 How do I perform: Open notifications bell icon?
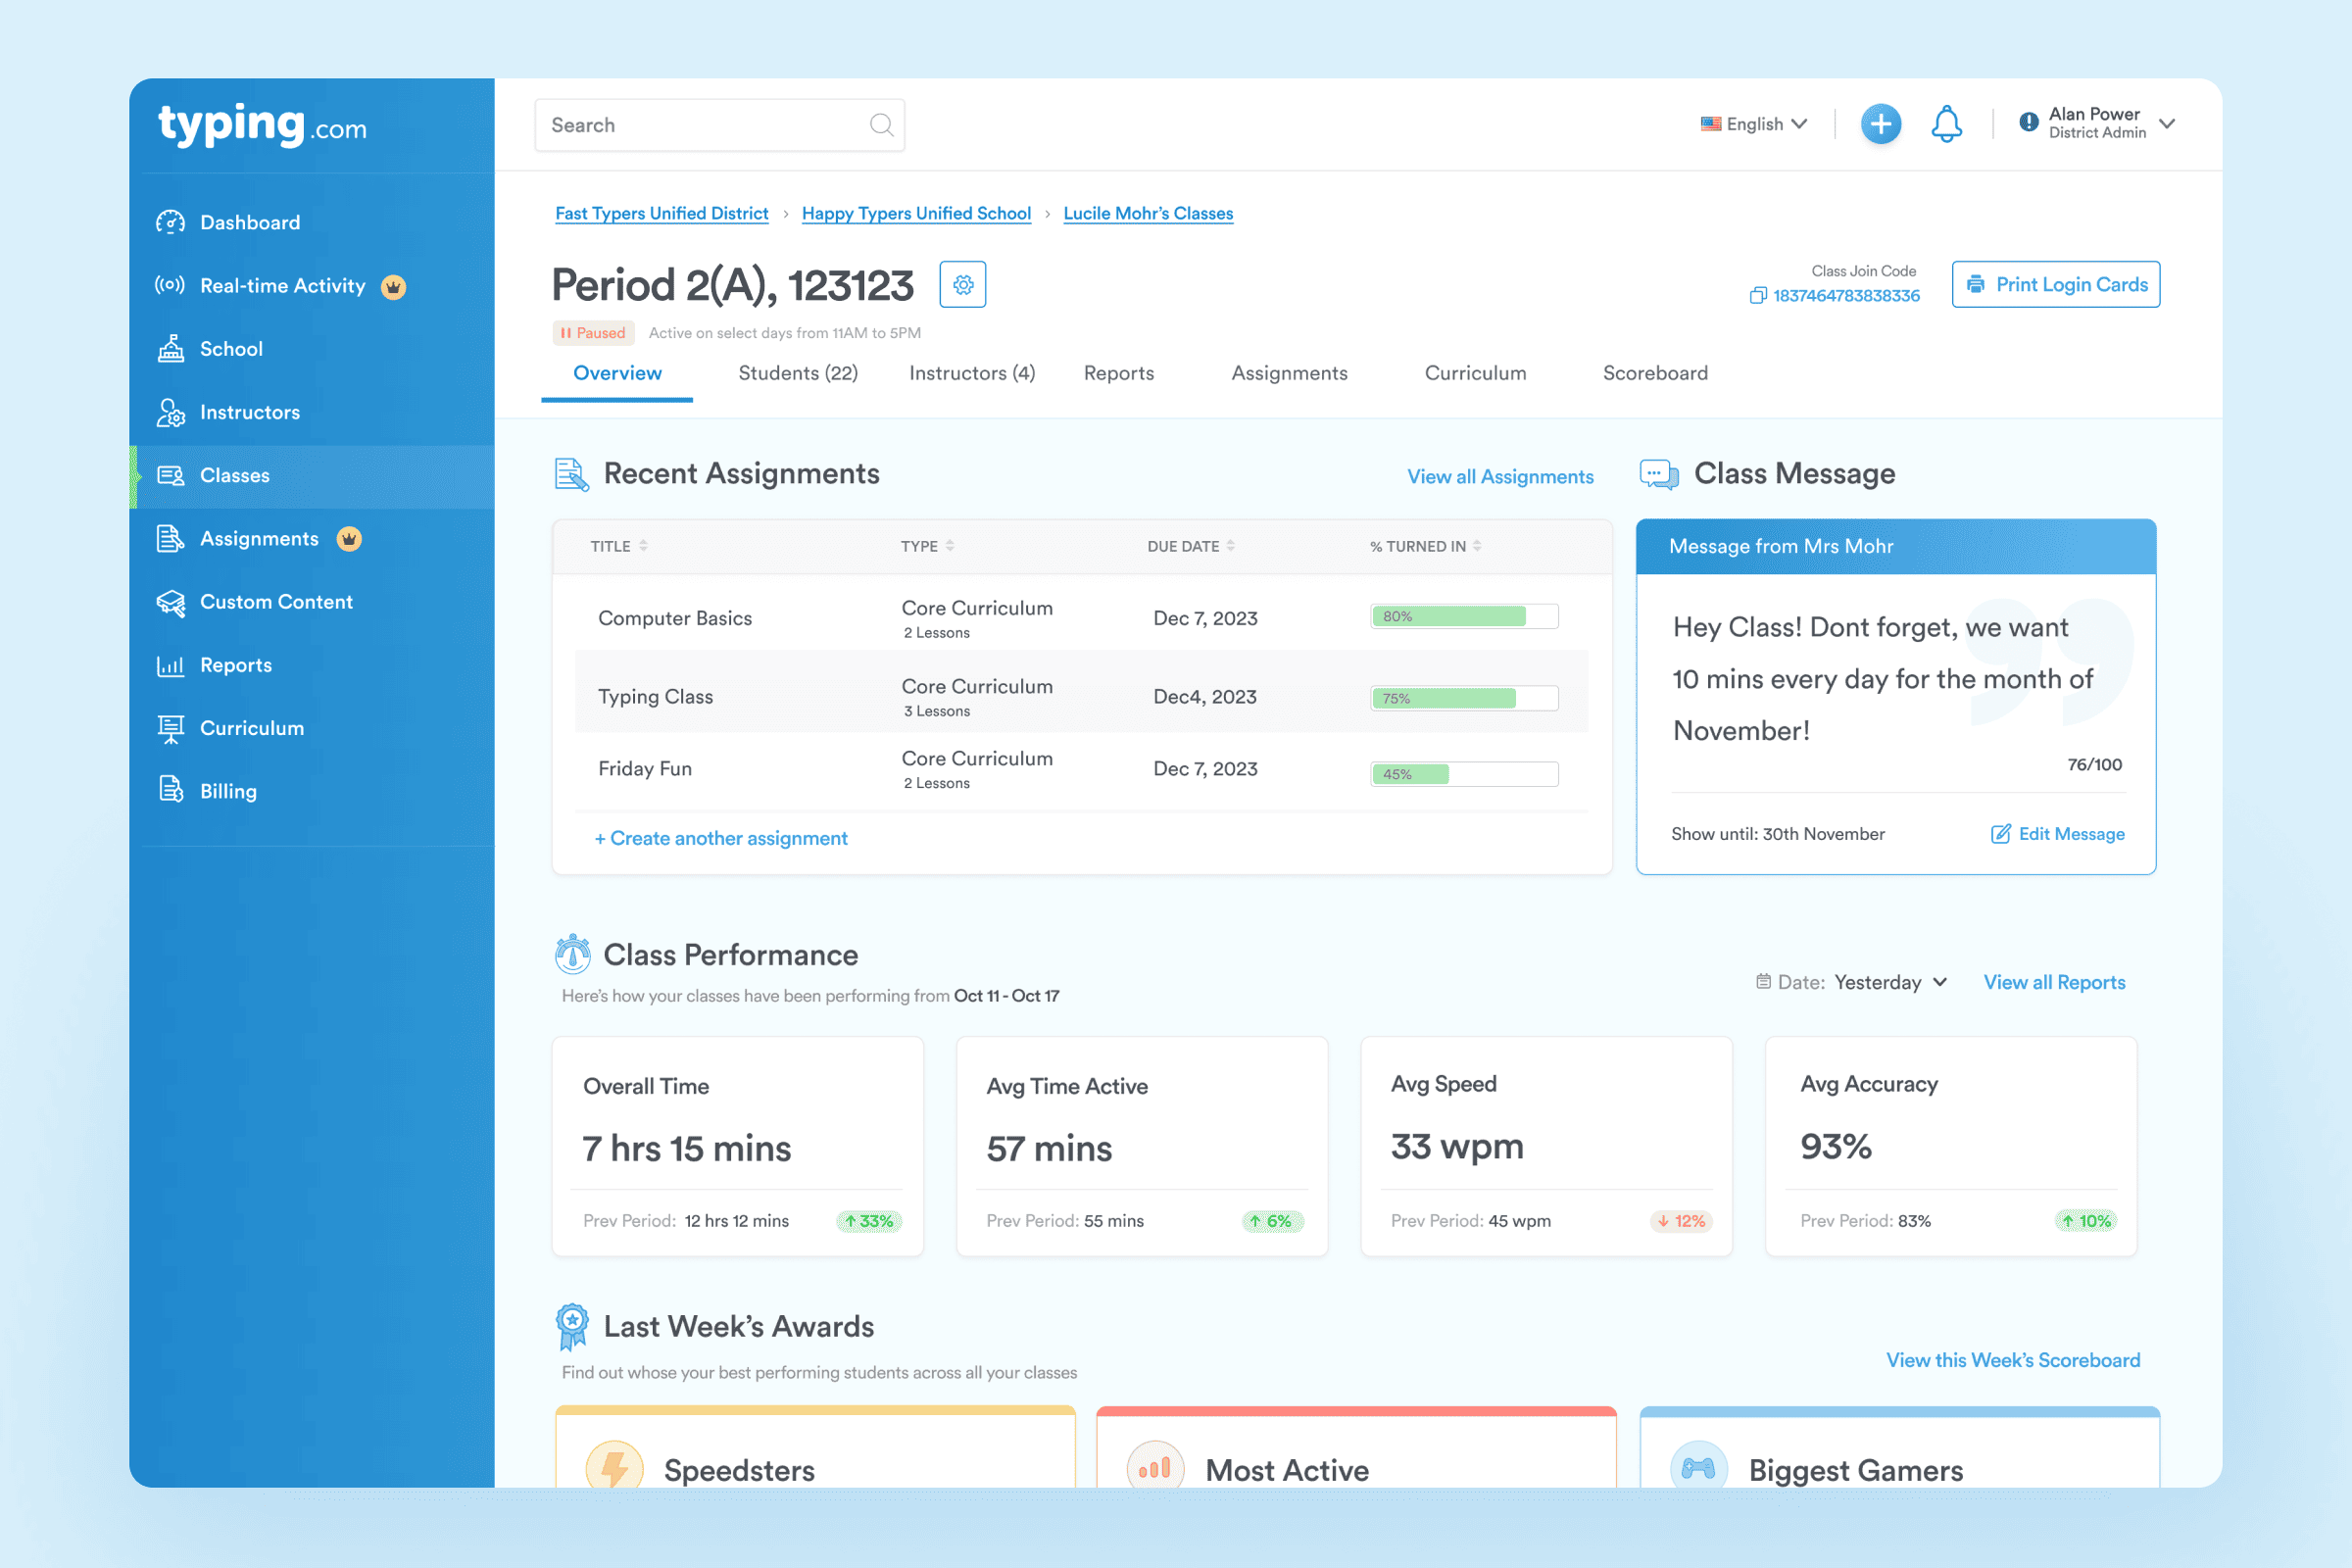(1945, 124)
